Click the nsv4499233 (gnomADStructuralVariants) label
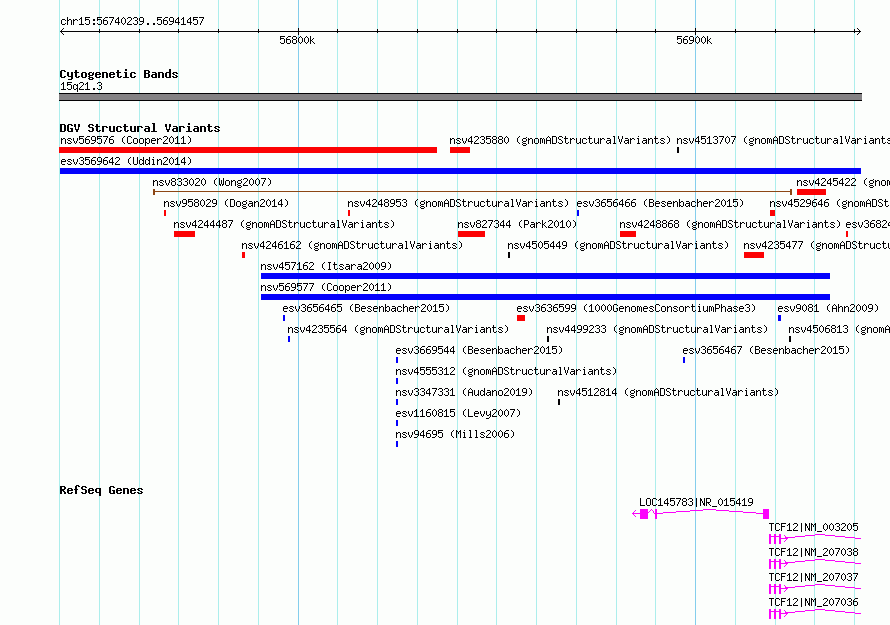This screenshot has width=890, height=625. pyautogui.click(x=657, y=329)
